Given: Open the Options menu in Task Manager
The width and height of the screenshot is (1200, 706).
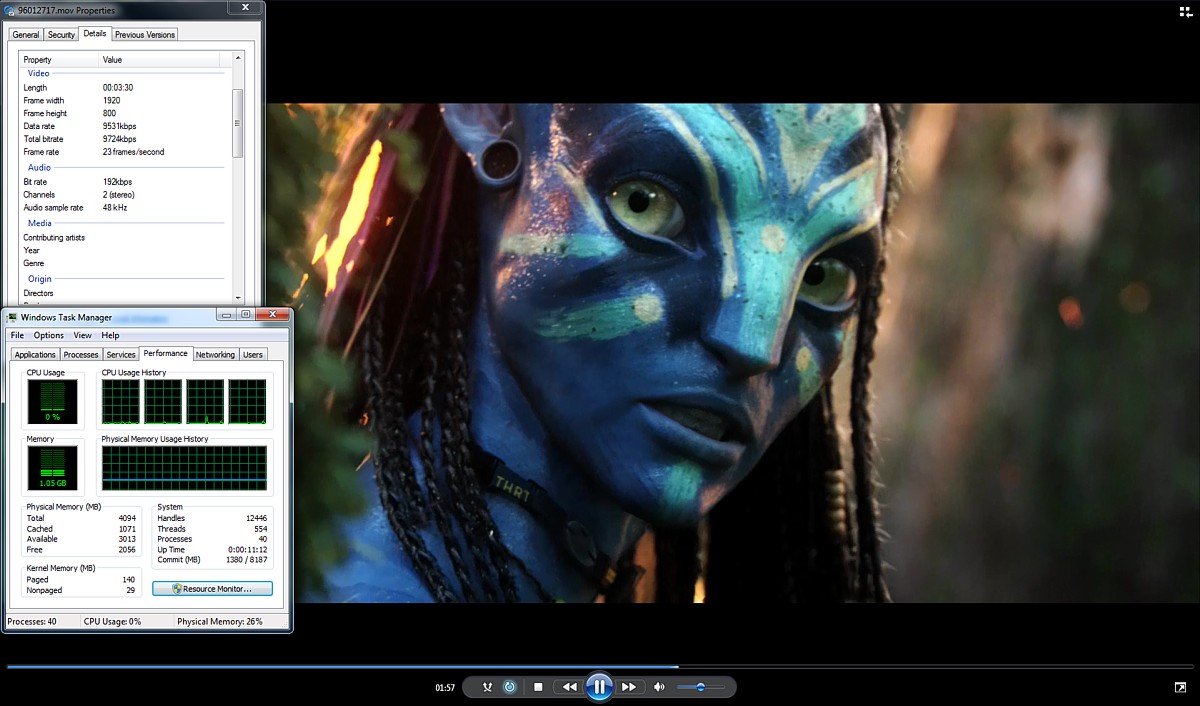Looking at the screenshot, I should tap(48, 335).
